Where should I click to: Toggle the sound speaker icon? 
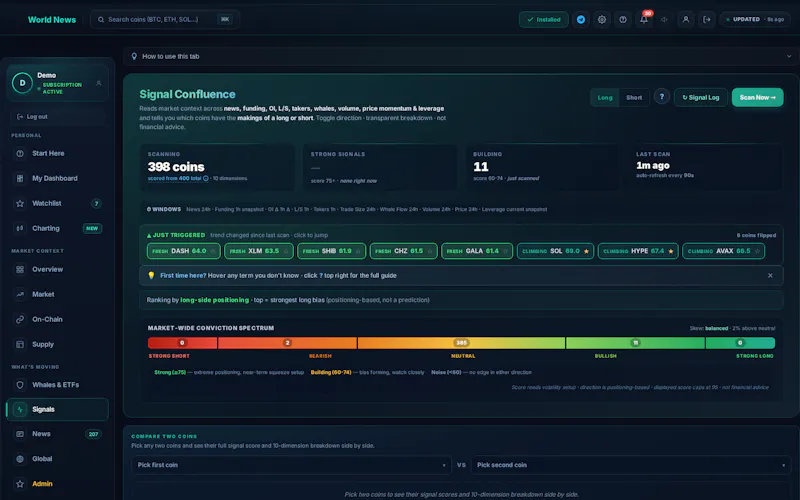pyautogui.click(x=664, y=19)
